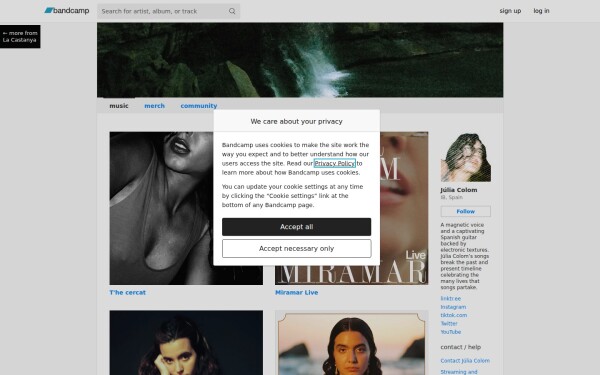Open the YouTube link

(450, 332)
